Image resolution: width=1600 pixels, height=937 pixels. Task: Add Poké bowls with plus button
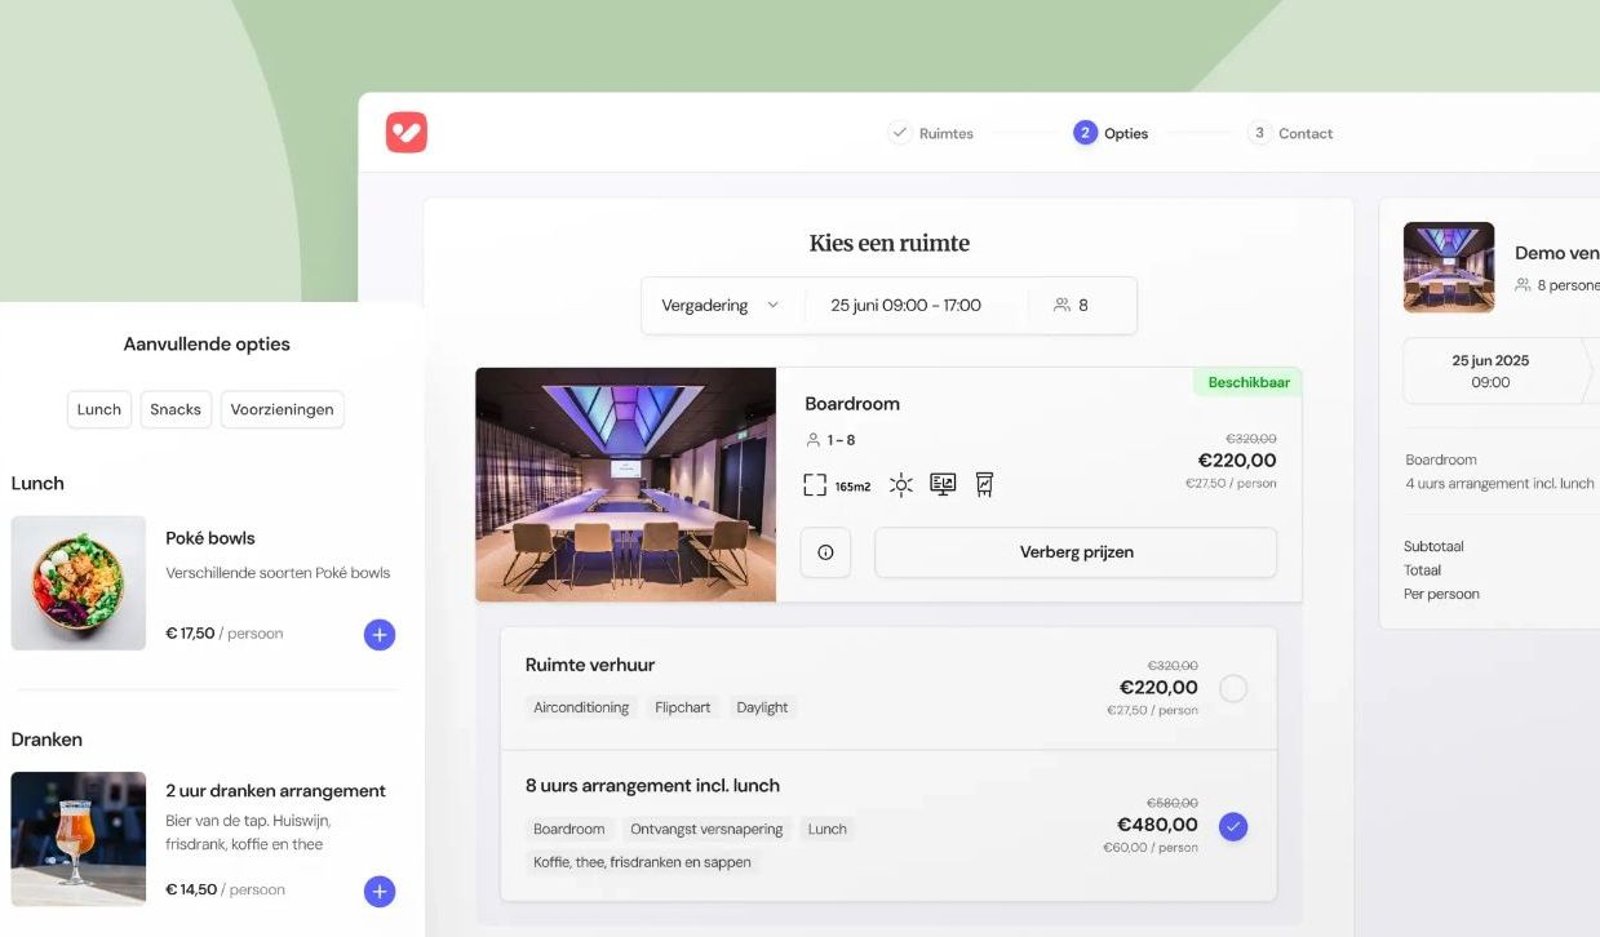pyautogui.click(x=379, y=635)
